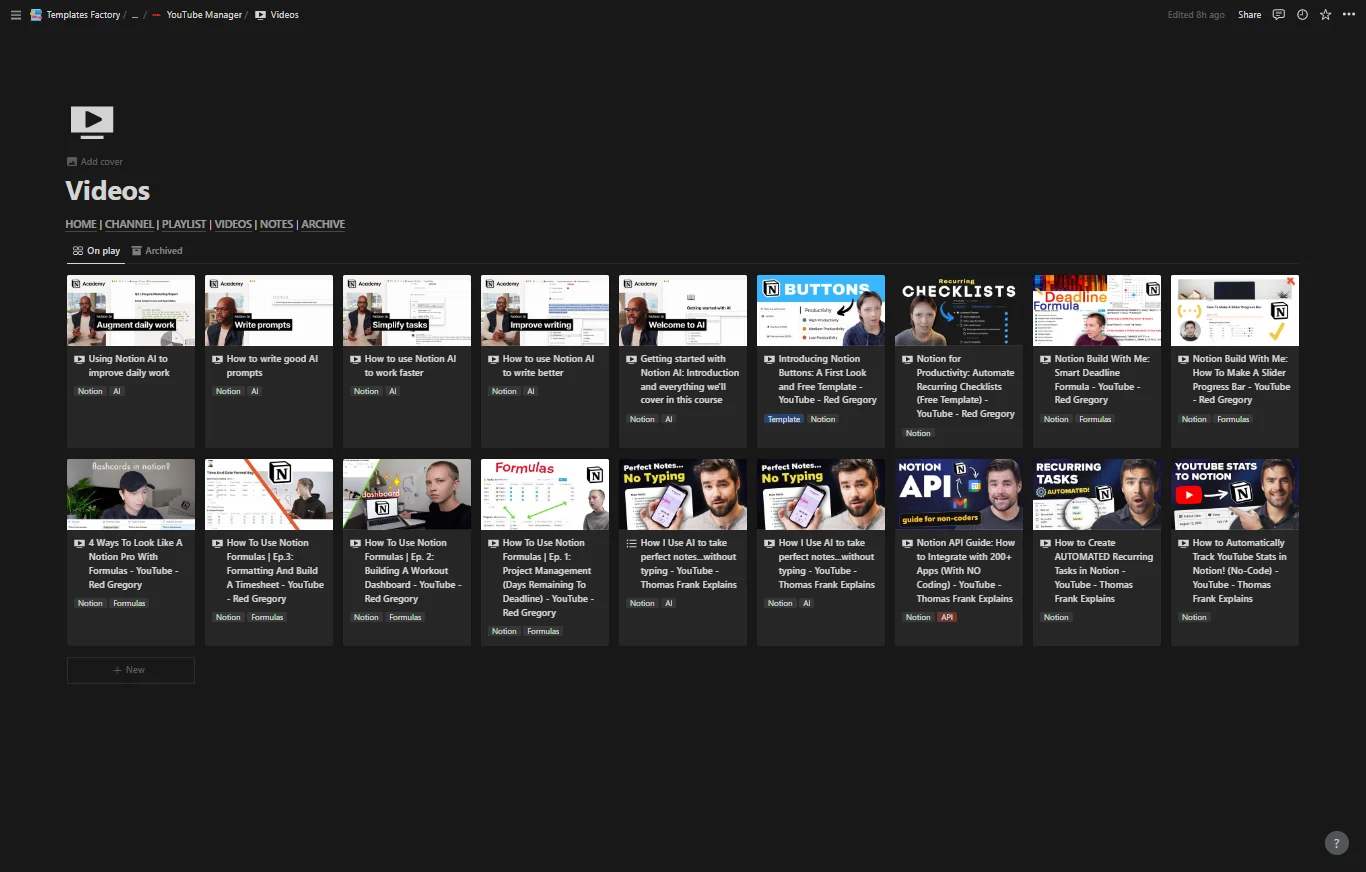Open the CHANNEL navigation link
1366x872 pixels.
coord(129,225)
